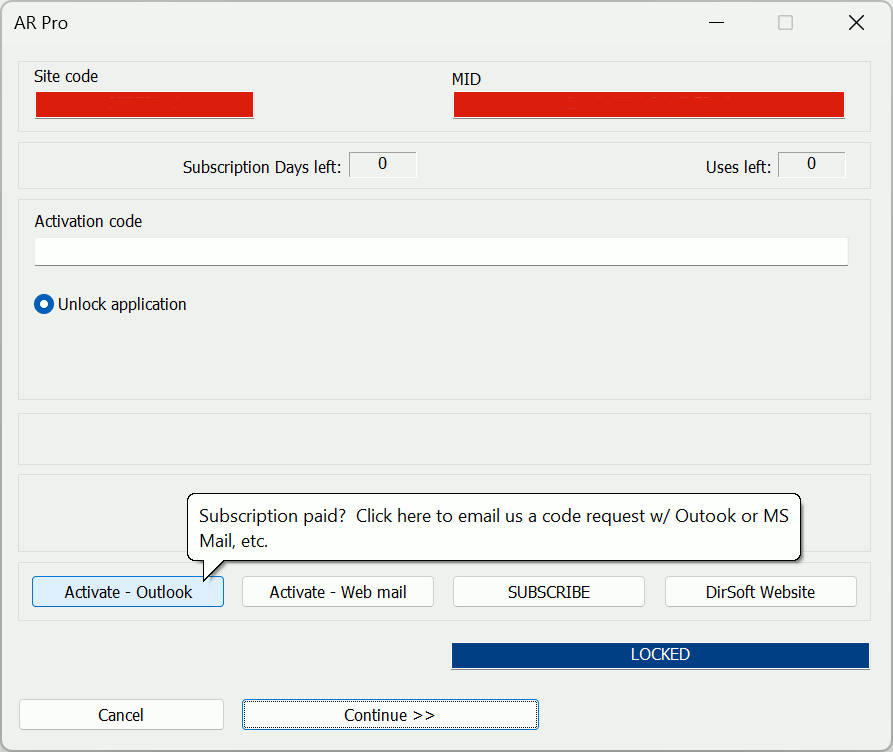Click the LOCKED status bar
893x752 pixels.
coord(661,655)
